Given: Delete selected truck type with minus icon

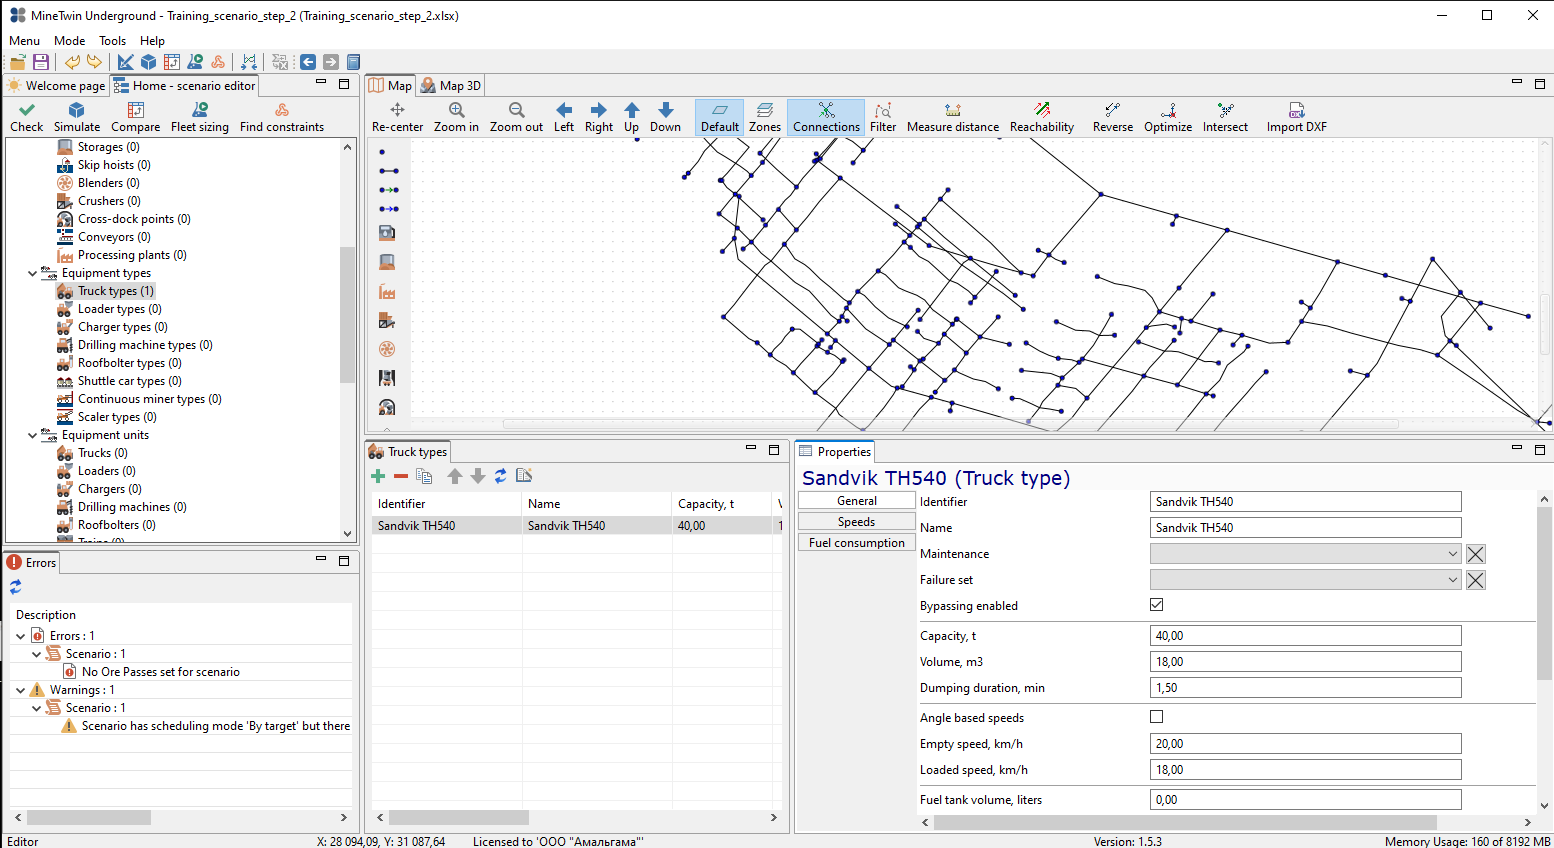Looking at the screenshot, I should (401, 476).
